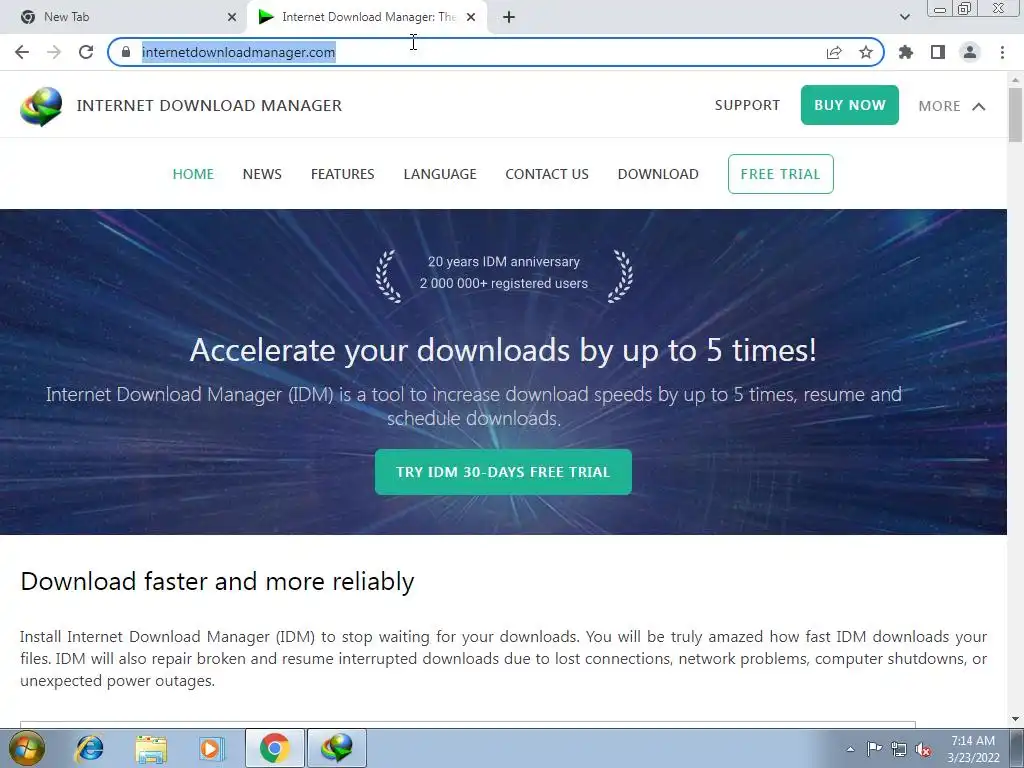Open Windows Media Player from taskbar

tap(212, 748)
